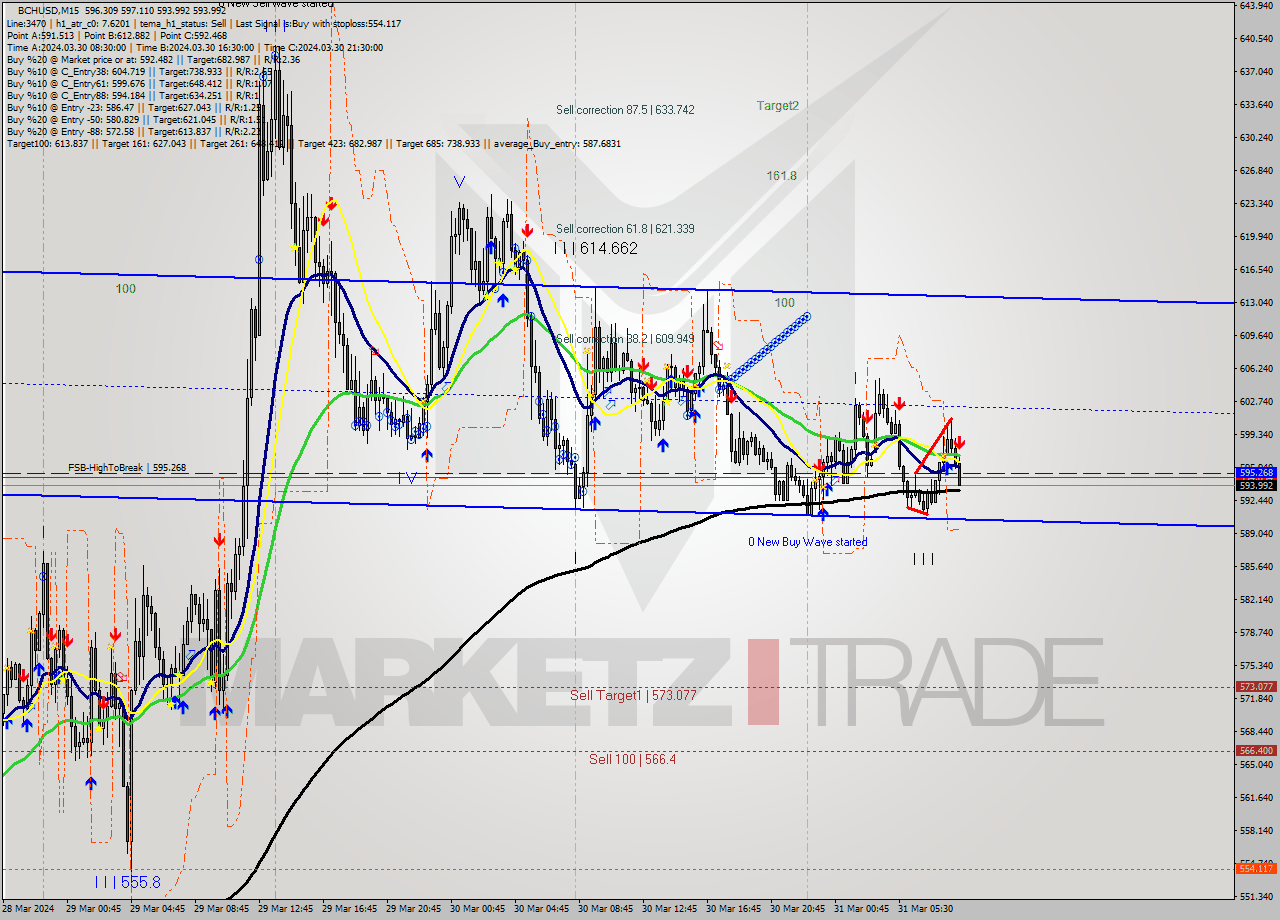The width and height of the screenshot is (1280, 920).
Task: Click the 643.940 price at axis top
Action: click(1255, 5)
